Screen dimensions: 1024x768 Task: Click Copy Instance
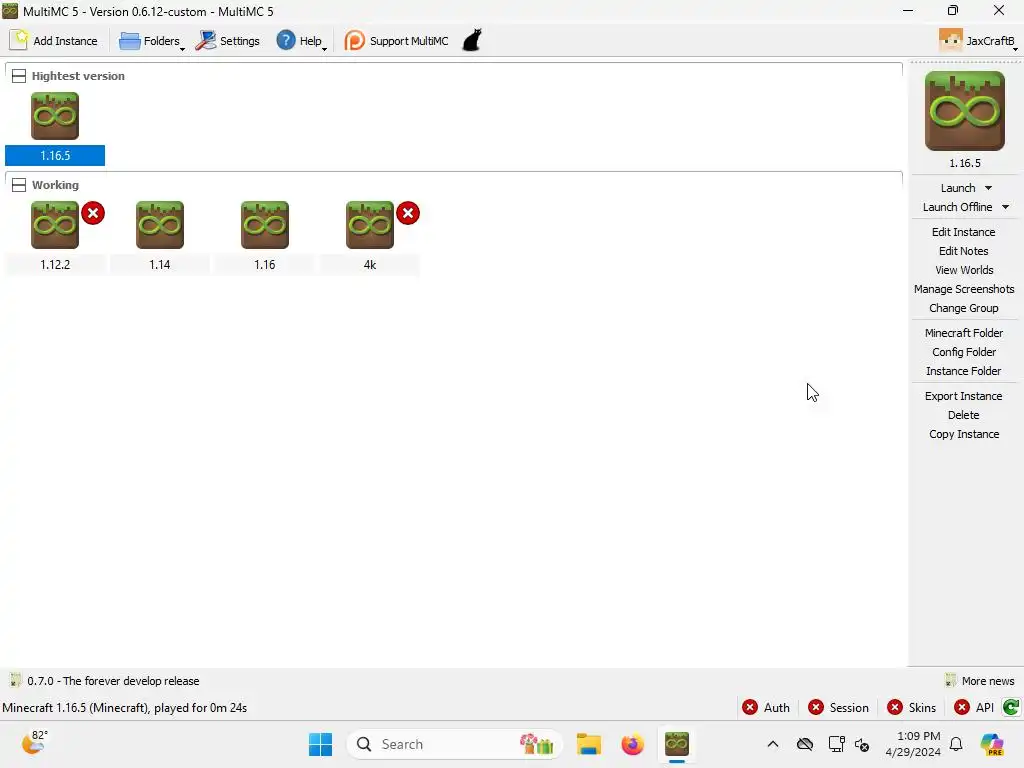coord(964,434)
